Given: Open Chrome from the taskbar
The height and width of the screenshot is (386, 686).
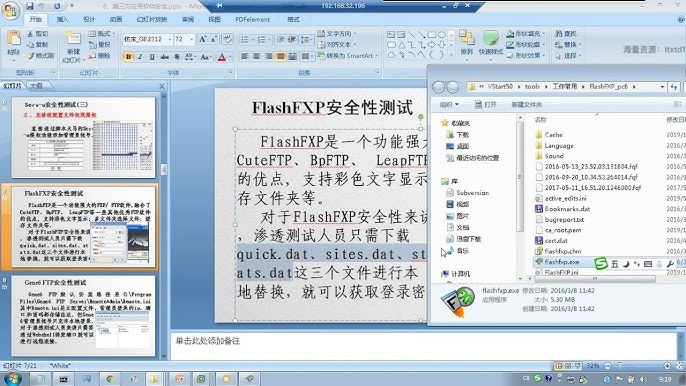Looking at the screenshot, I should [x=110, y=379].
